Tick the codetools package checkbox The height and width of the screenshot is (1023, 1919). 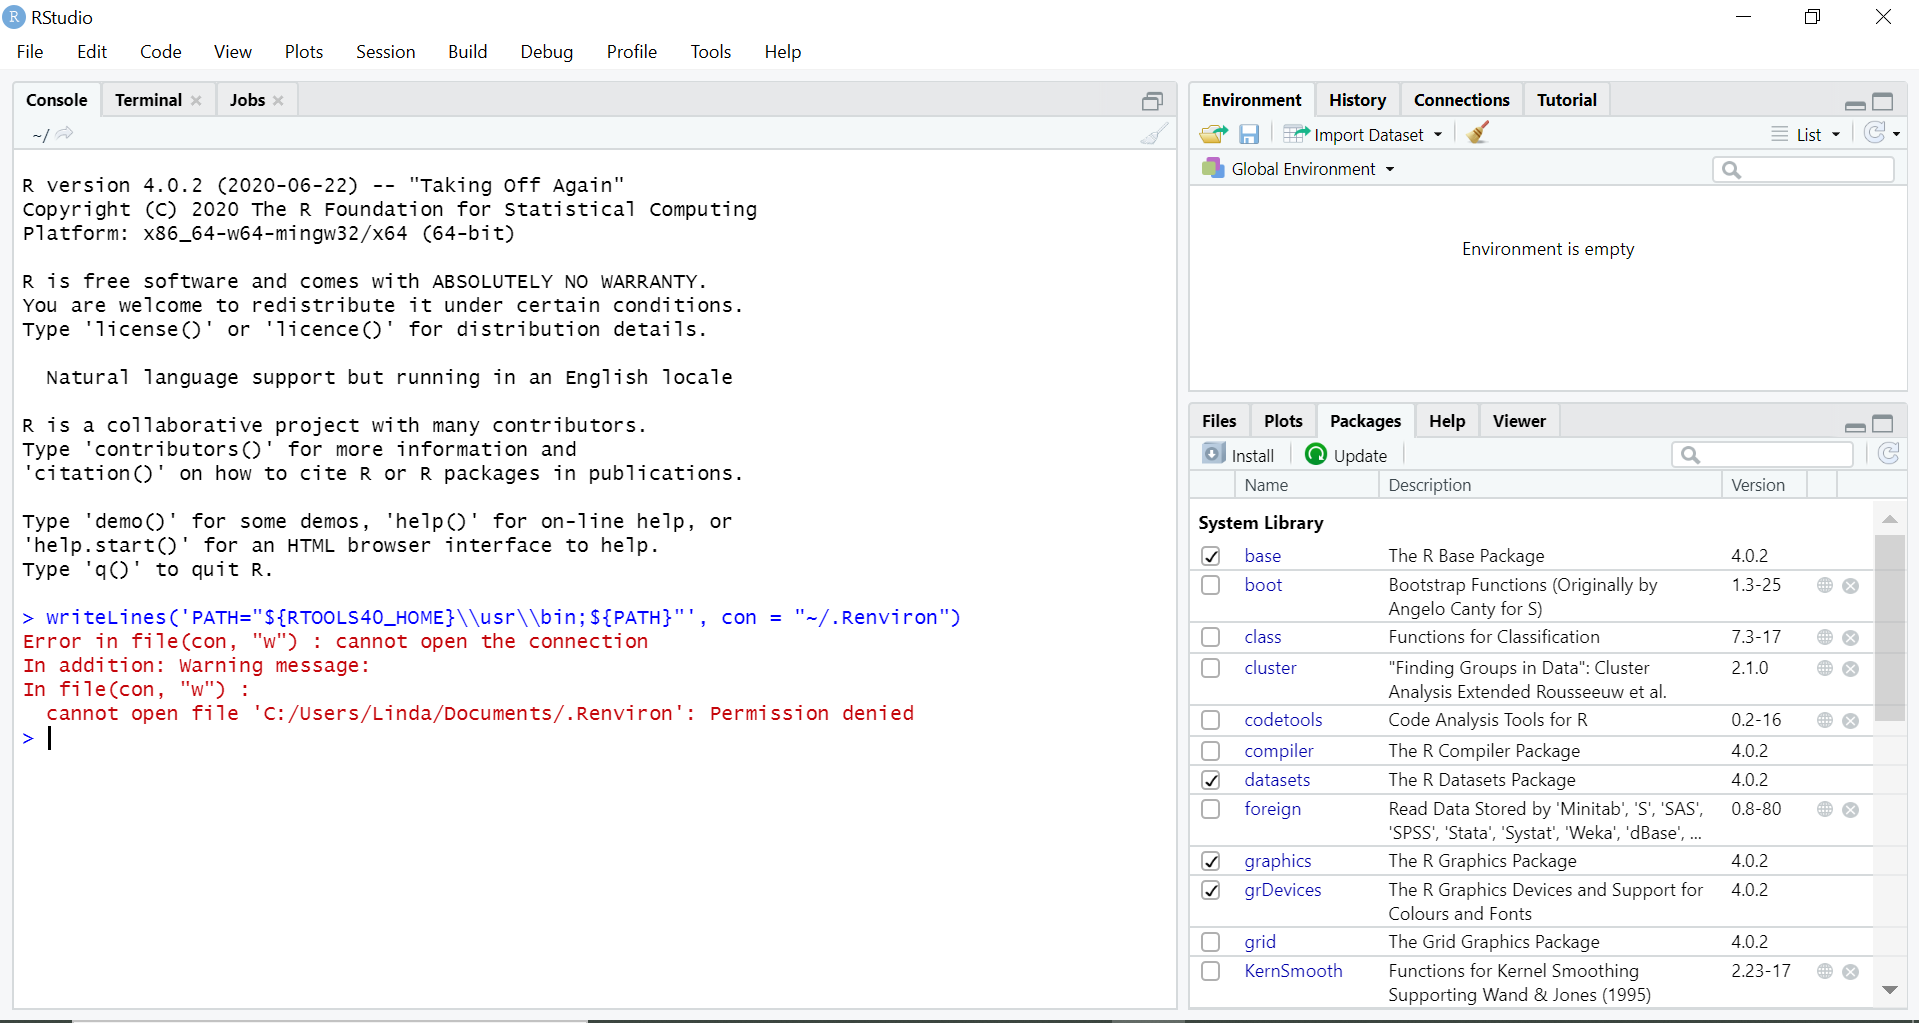(1211, 720)
